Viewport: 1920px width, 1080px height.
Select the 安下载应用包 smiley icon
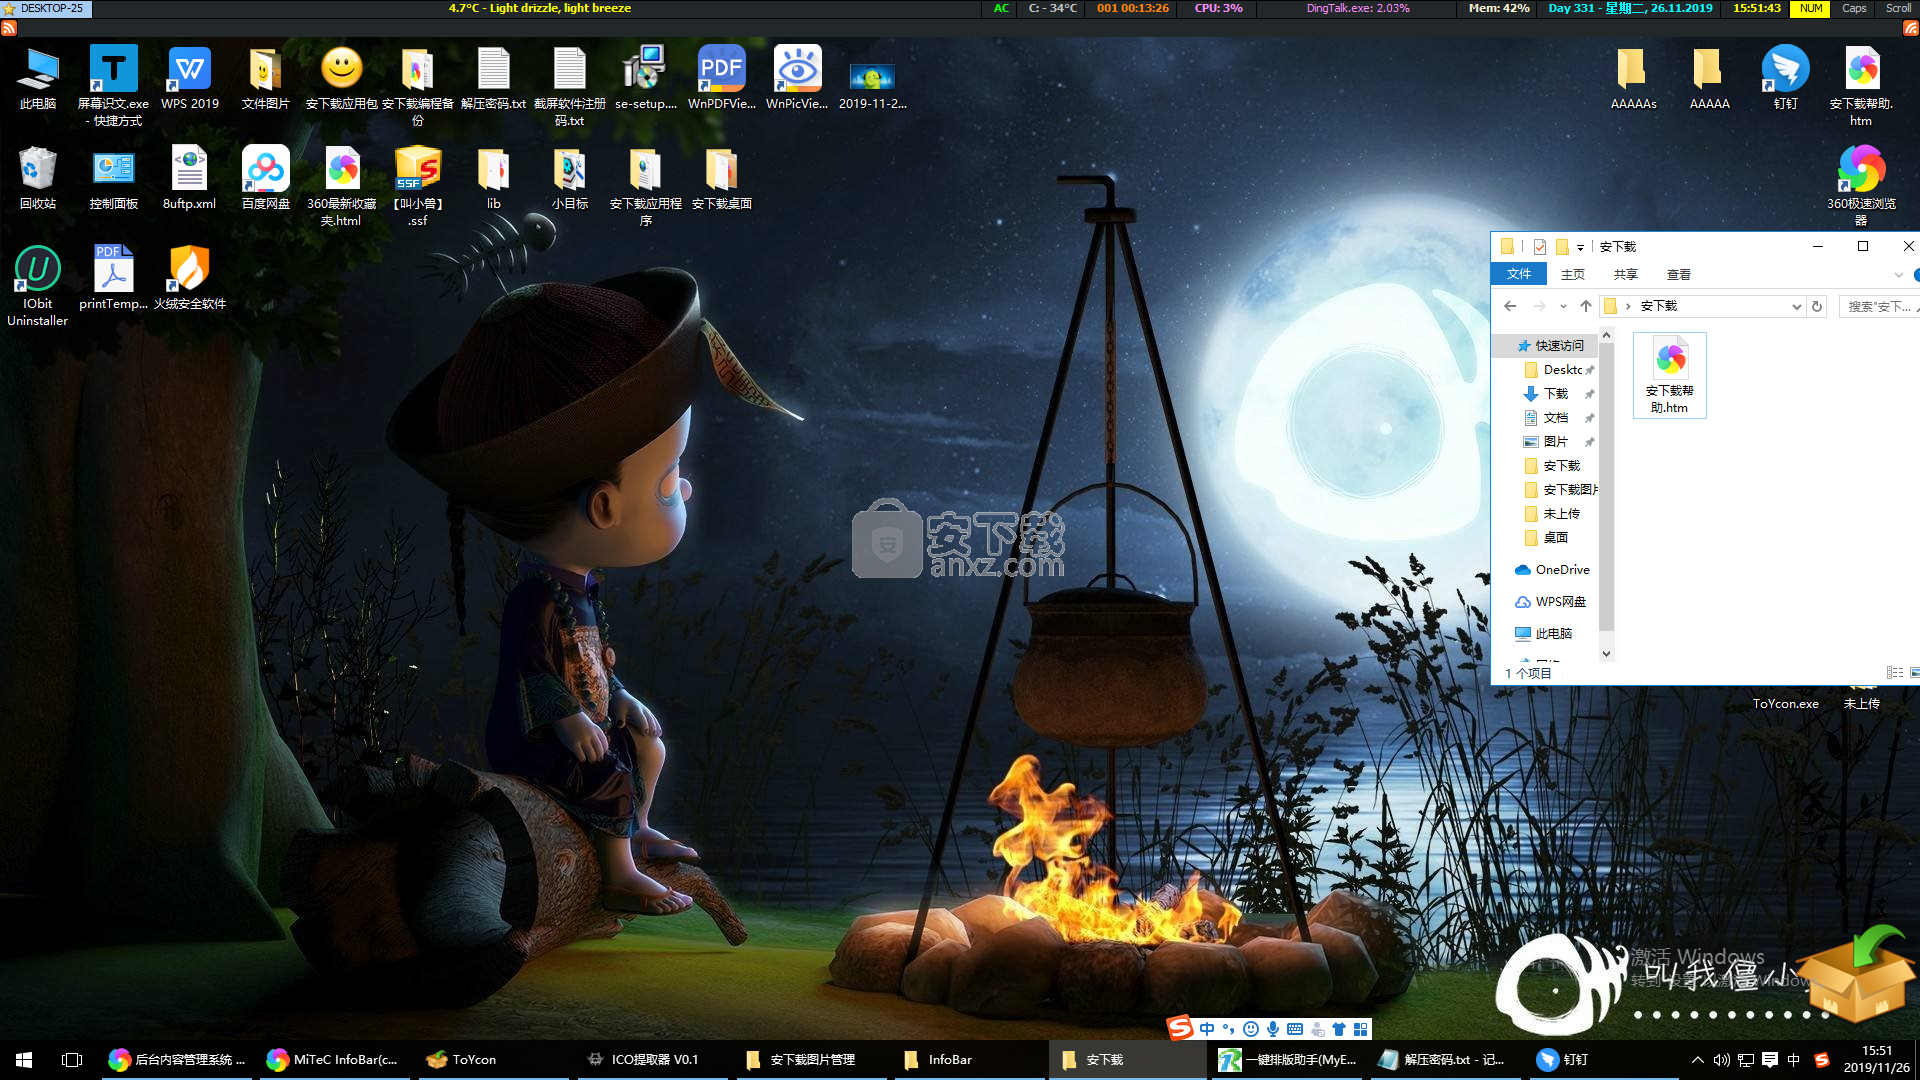click(x=342, y=79)
